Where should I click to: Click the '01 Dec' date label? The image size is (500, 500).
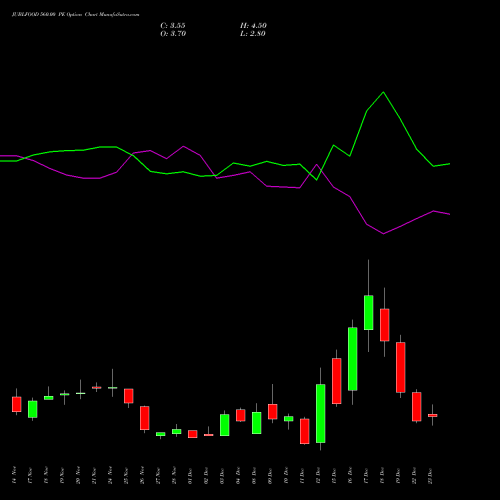tap(190, 475)
